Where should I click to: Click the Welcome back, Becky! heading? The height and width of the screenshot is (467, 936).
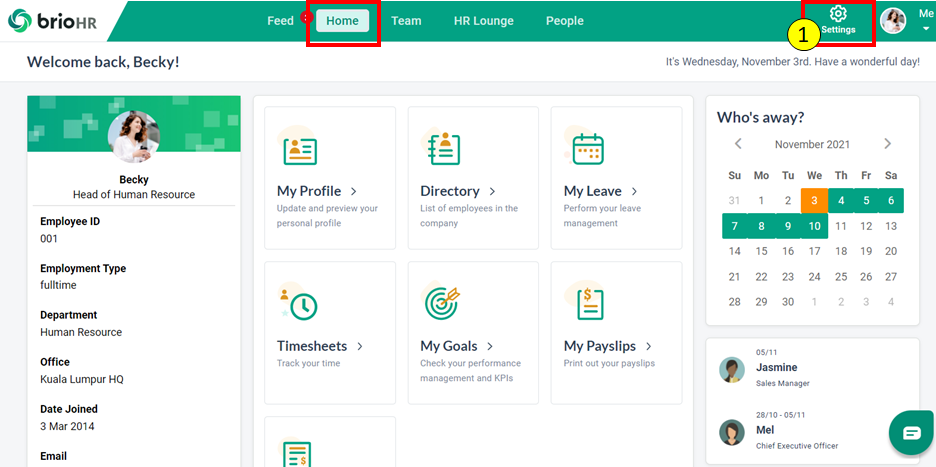(103, 62)
